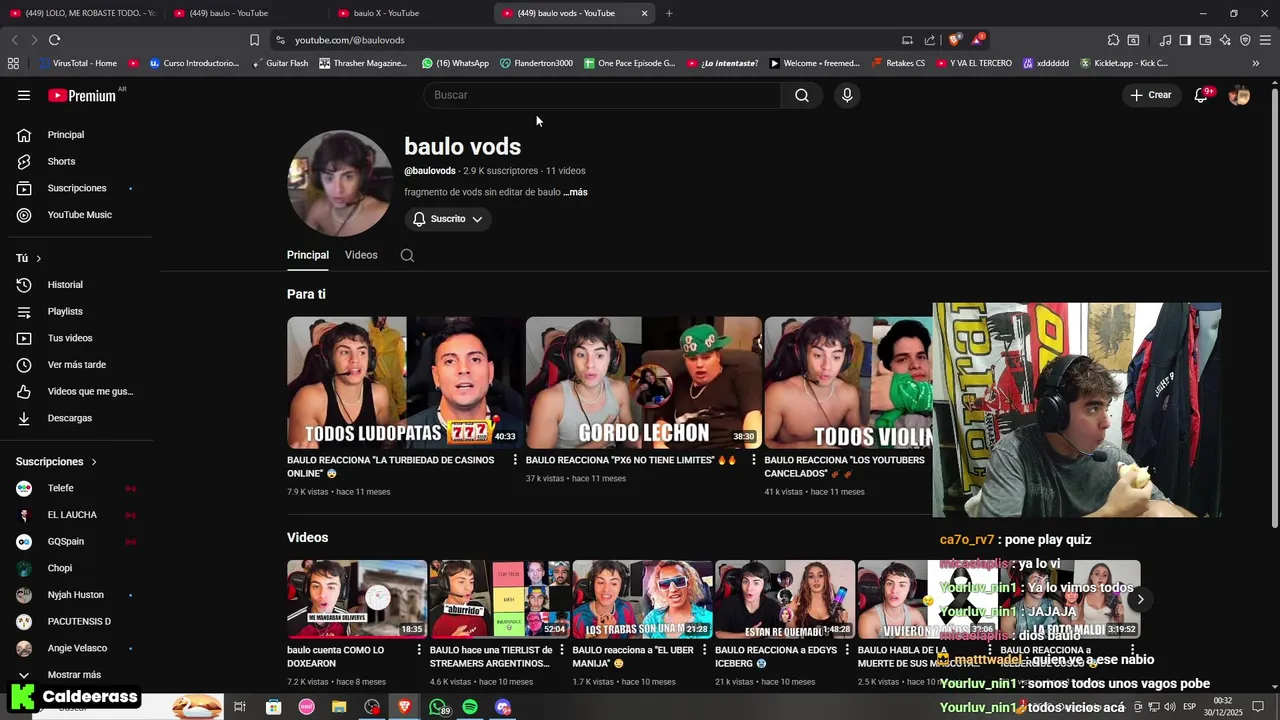Open a new browser tab

coord(669,13)
